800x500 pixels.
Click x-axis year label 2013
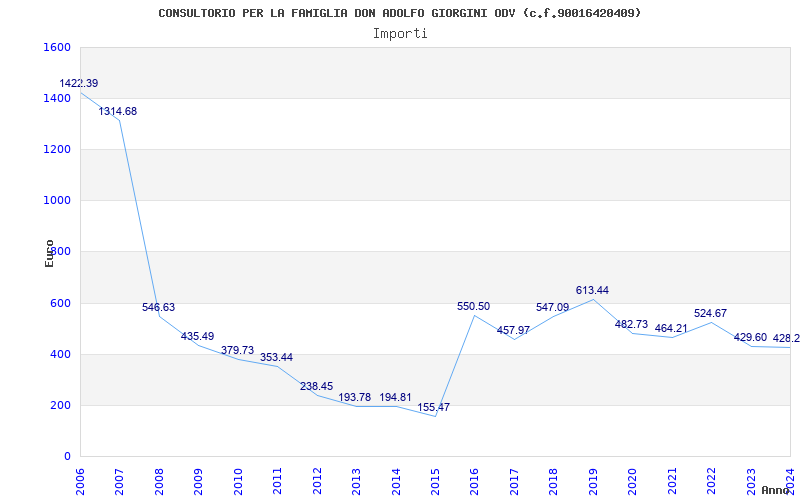click(x=356, y=482)
